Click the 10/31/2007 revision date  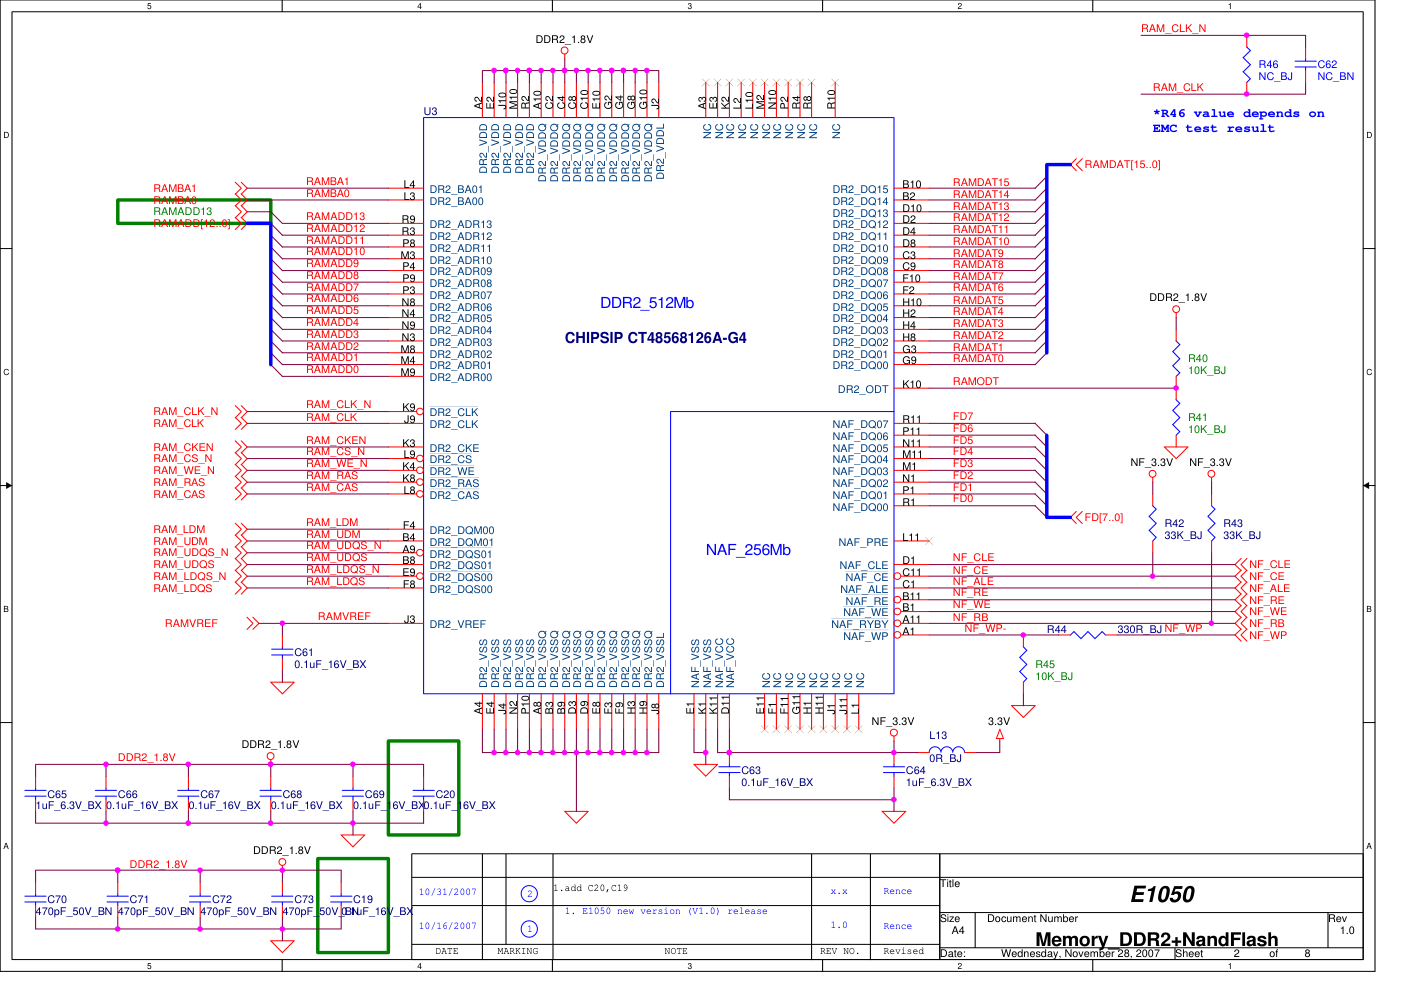[447, 892]
